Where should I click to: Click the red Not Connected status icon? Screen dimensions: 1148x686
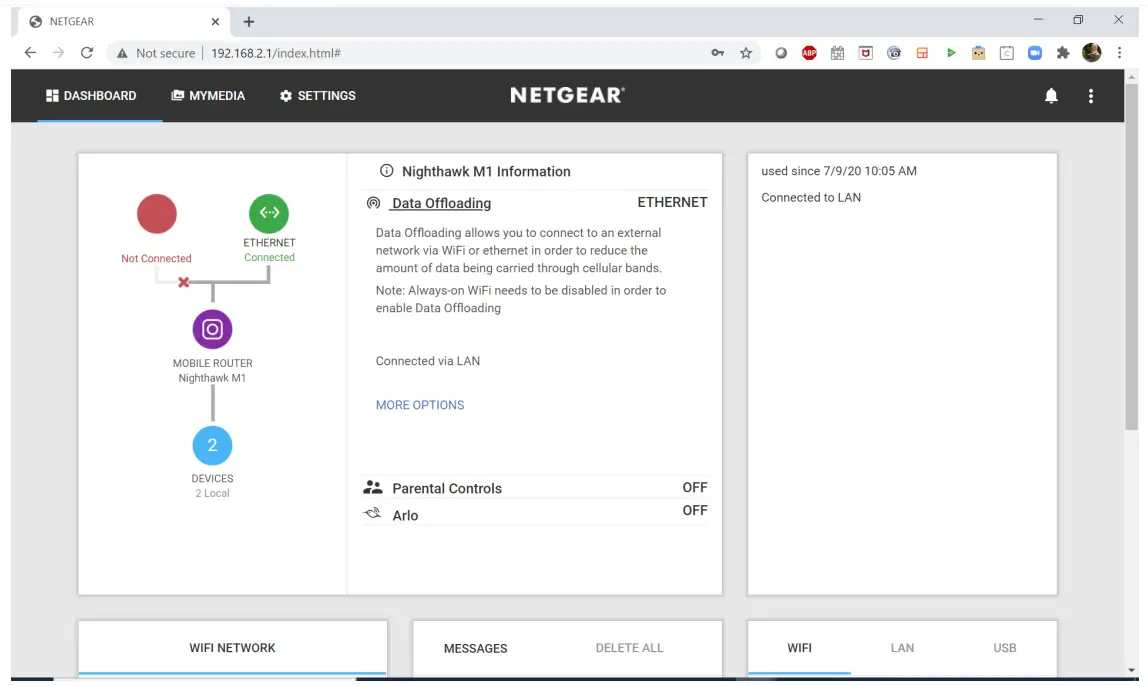(156, 213)
